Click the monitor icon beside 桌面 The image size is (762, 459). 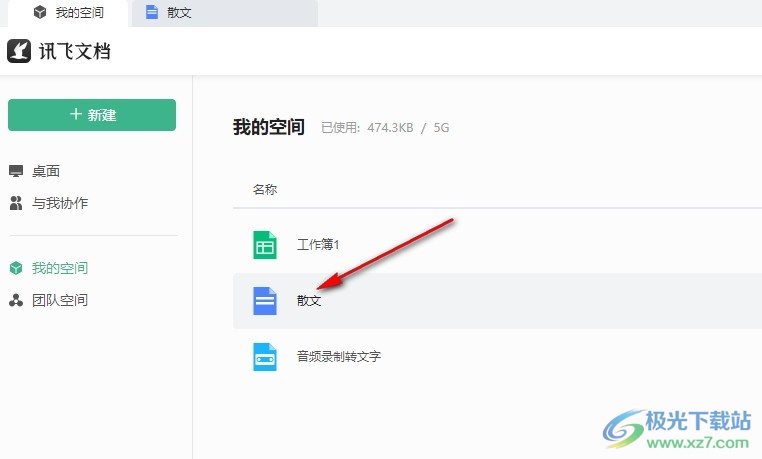[16, 171]
